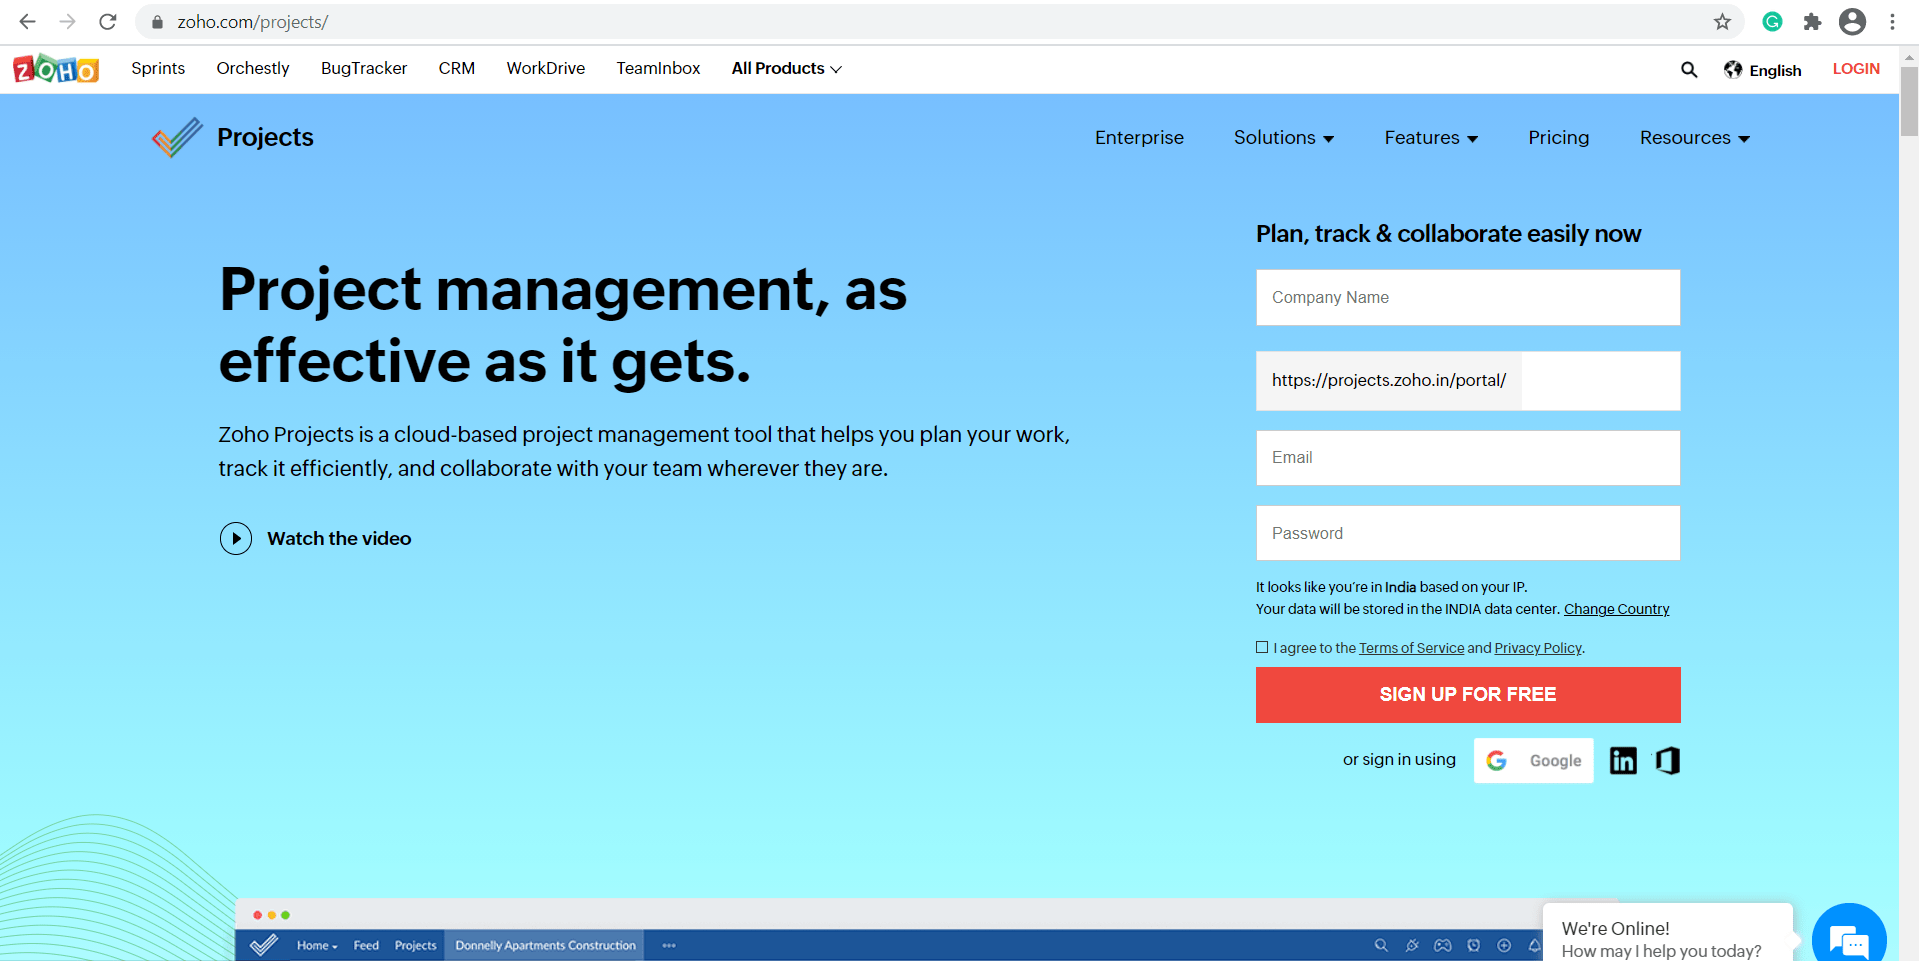Select BugTracker in the top menu
Screen dimensions: 1919x961
(x=364, y=68)
